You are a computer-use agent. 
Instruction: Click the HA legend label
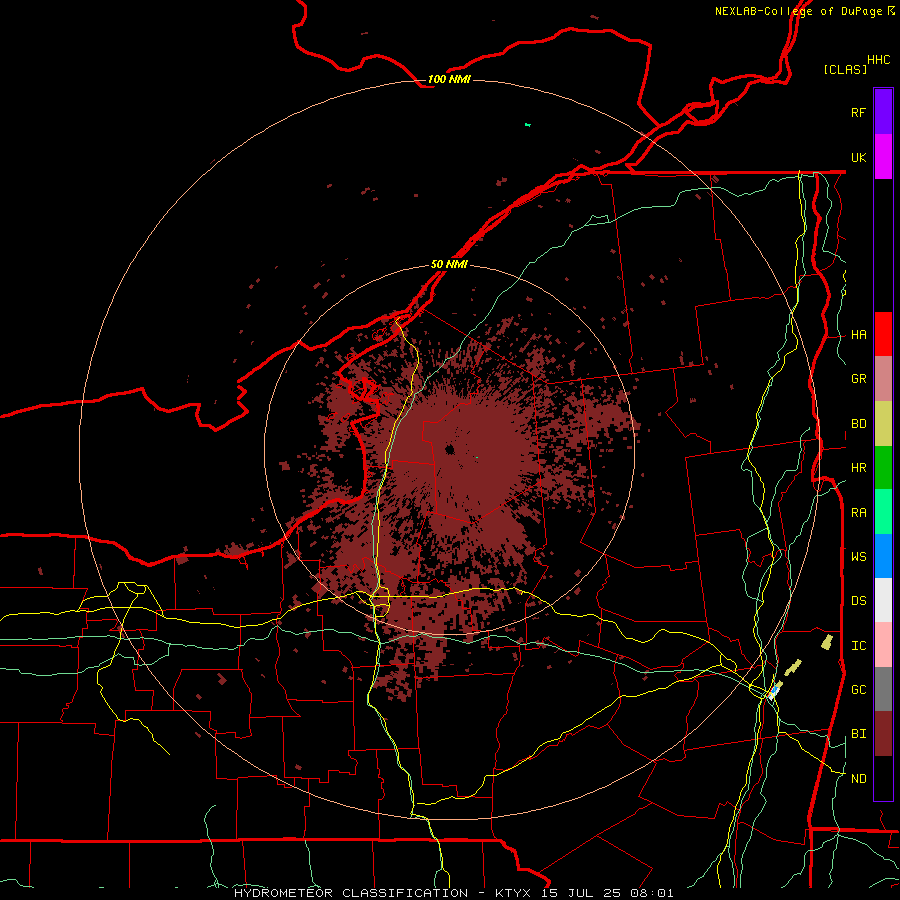point(858,334)
